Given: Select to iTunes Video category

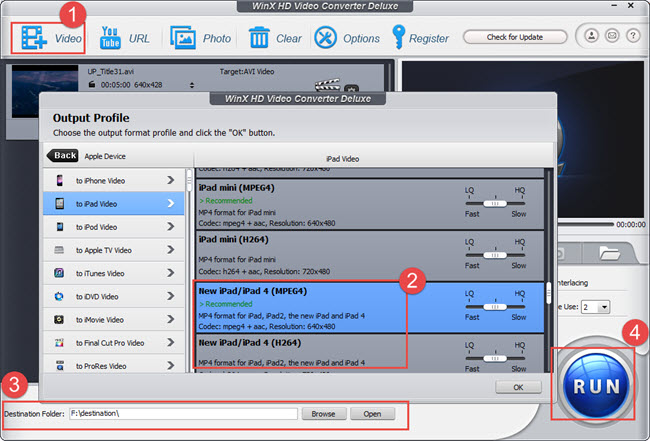Looking at the screenshot, I should pos(114,273).
